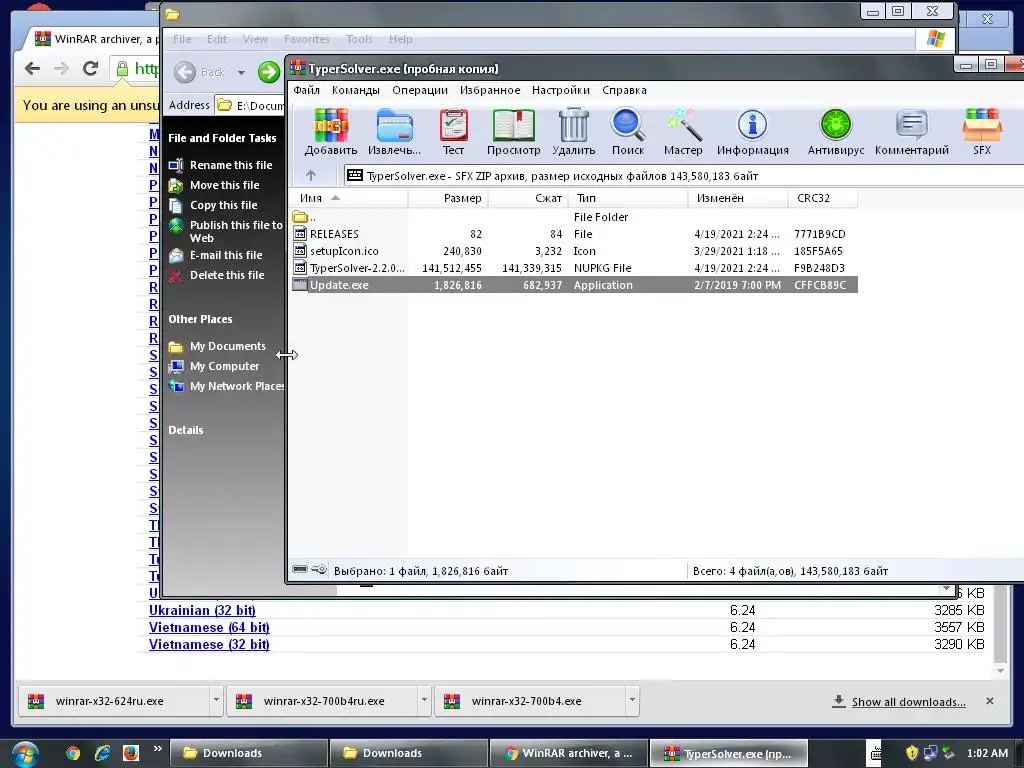Sort by Изменён column header

click(738, 198)
